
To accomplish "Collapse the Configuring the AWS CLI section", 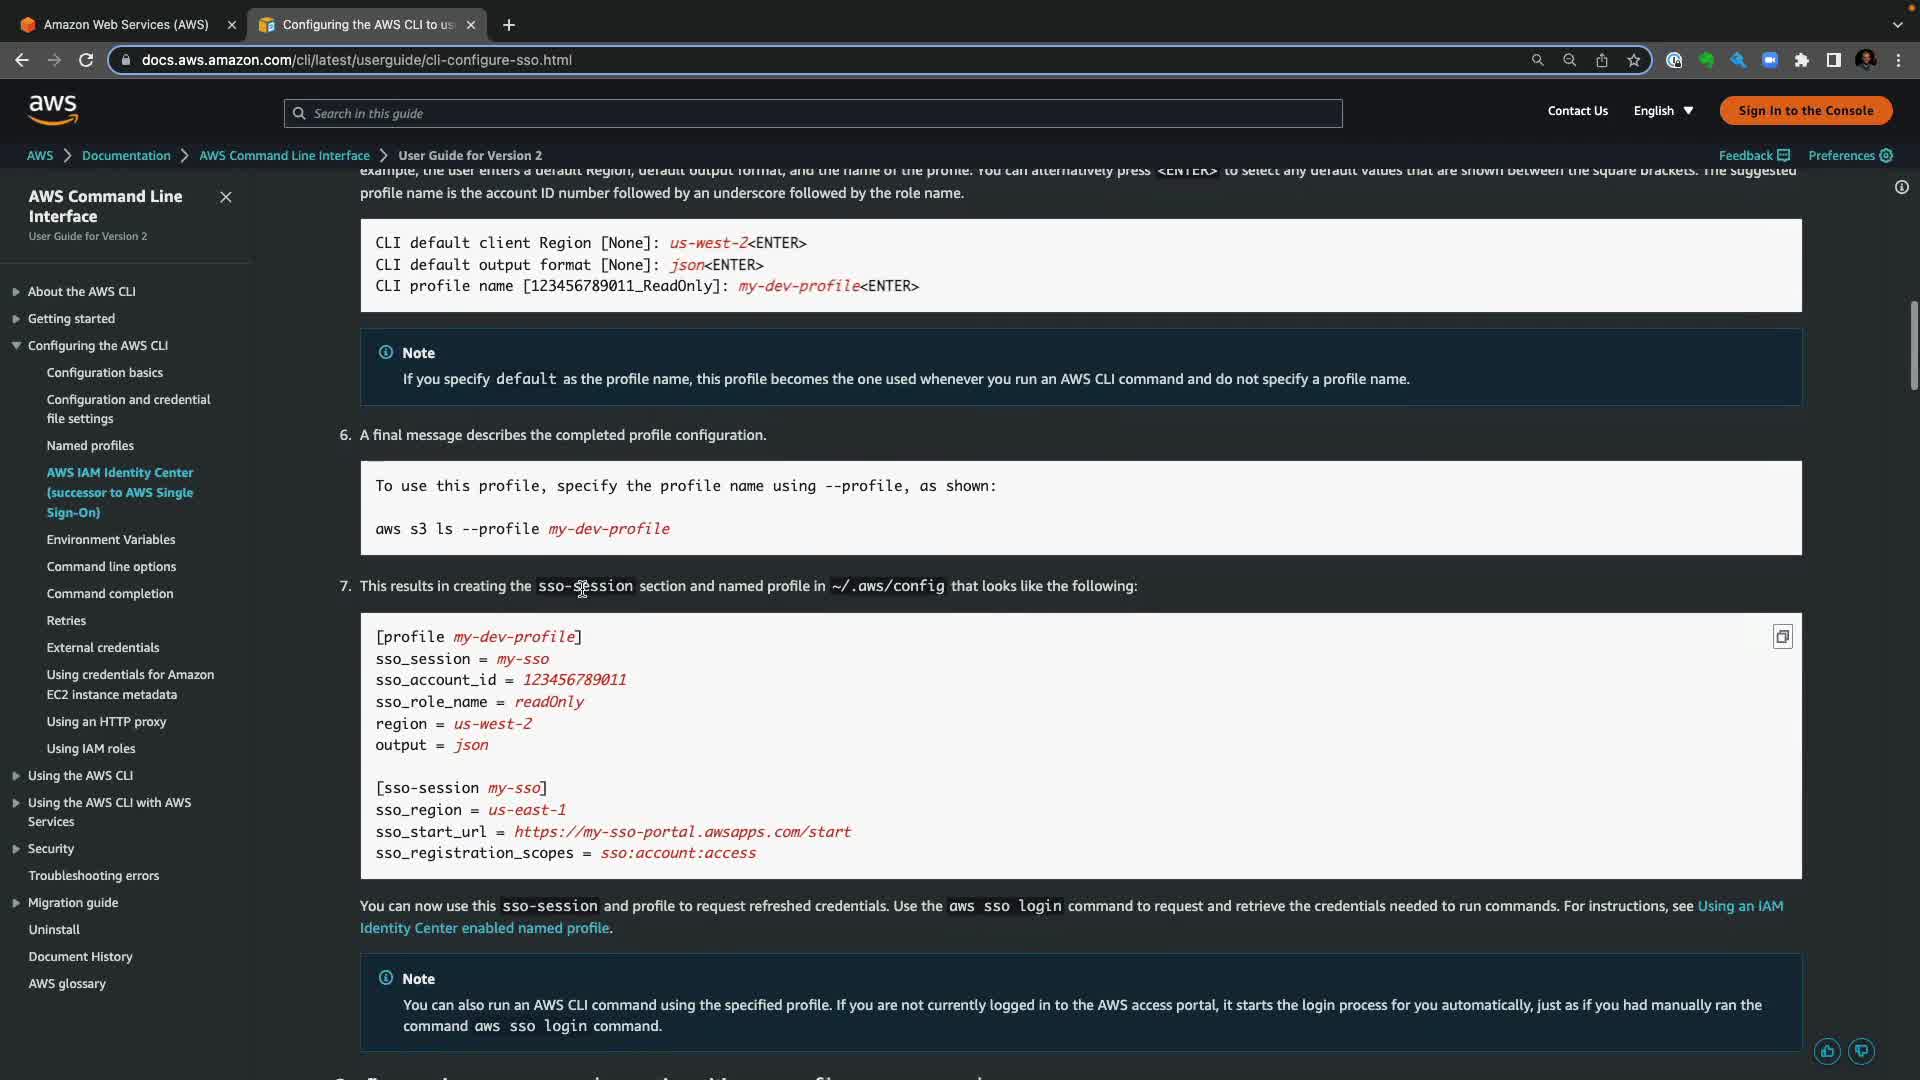I will [16, 345].
